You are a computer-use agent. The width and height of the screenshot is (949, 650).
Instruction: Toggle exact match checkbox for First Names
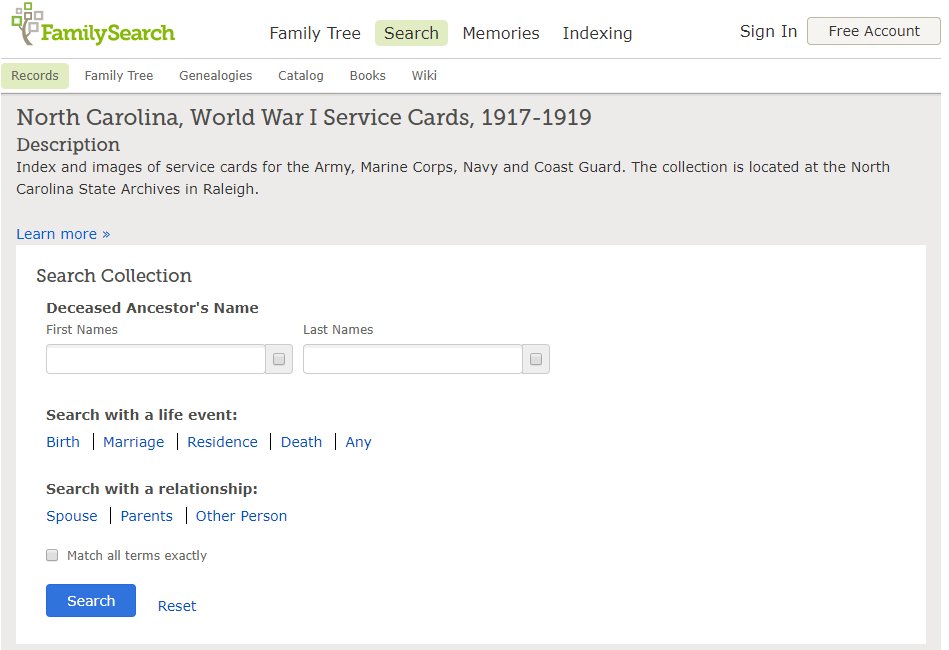[x=279, y=359]
